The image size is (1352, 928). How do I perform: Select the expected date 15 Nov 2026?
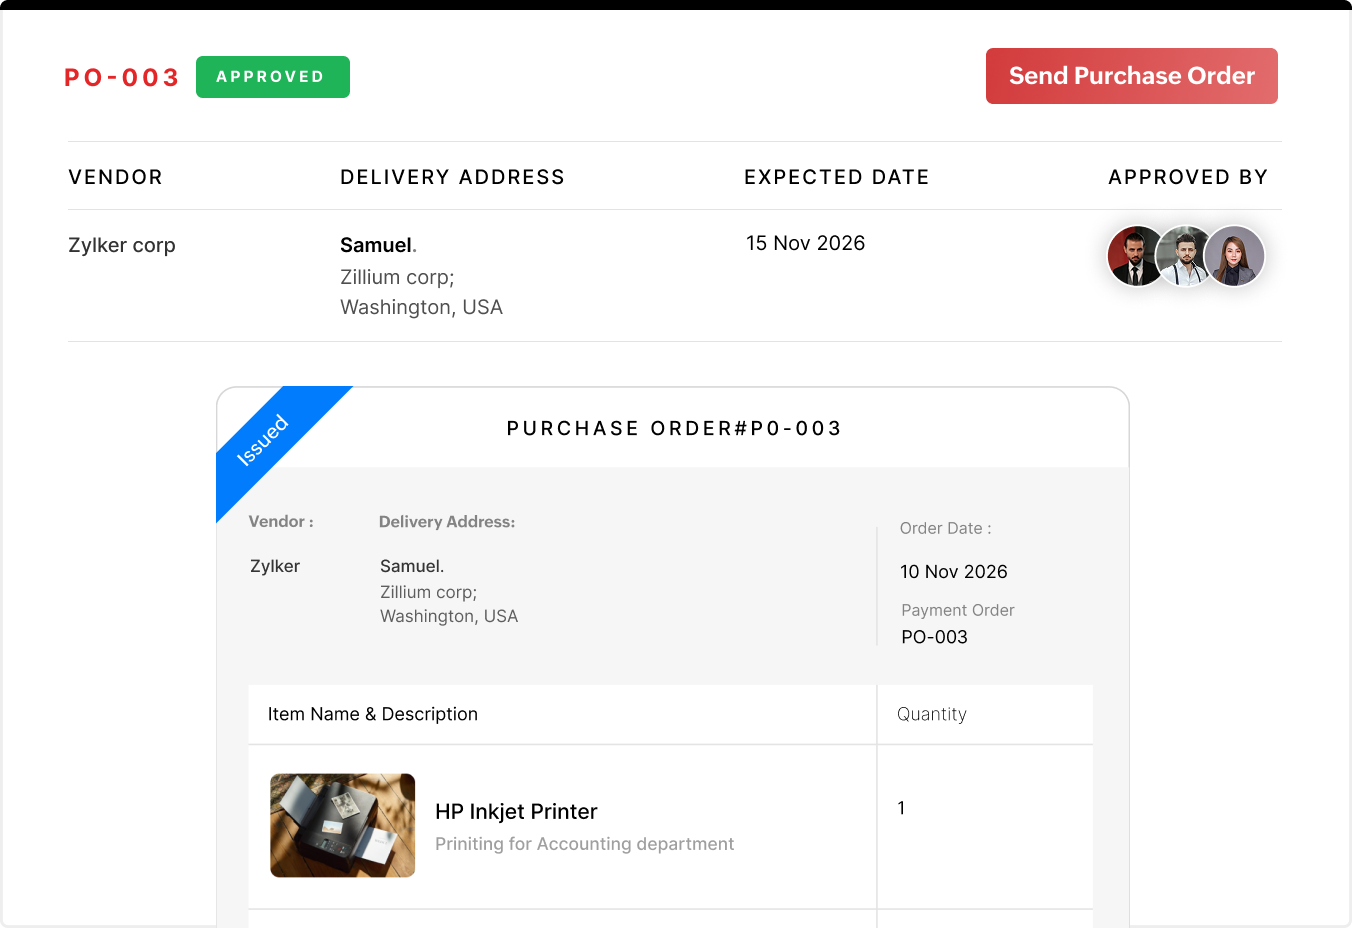click(805, 242)
